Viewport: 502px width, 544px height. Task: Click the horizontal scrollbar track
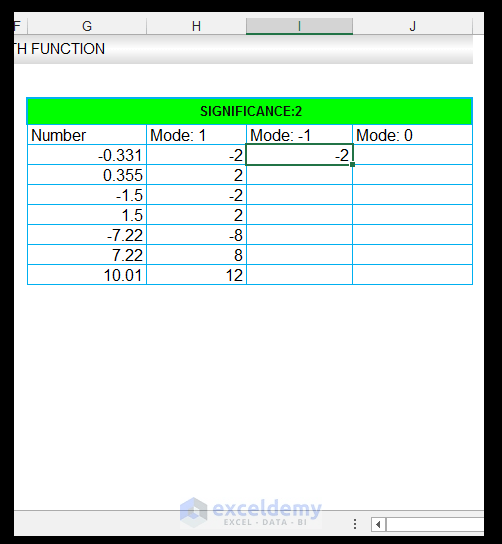(435, 524)
